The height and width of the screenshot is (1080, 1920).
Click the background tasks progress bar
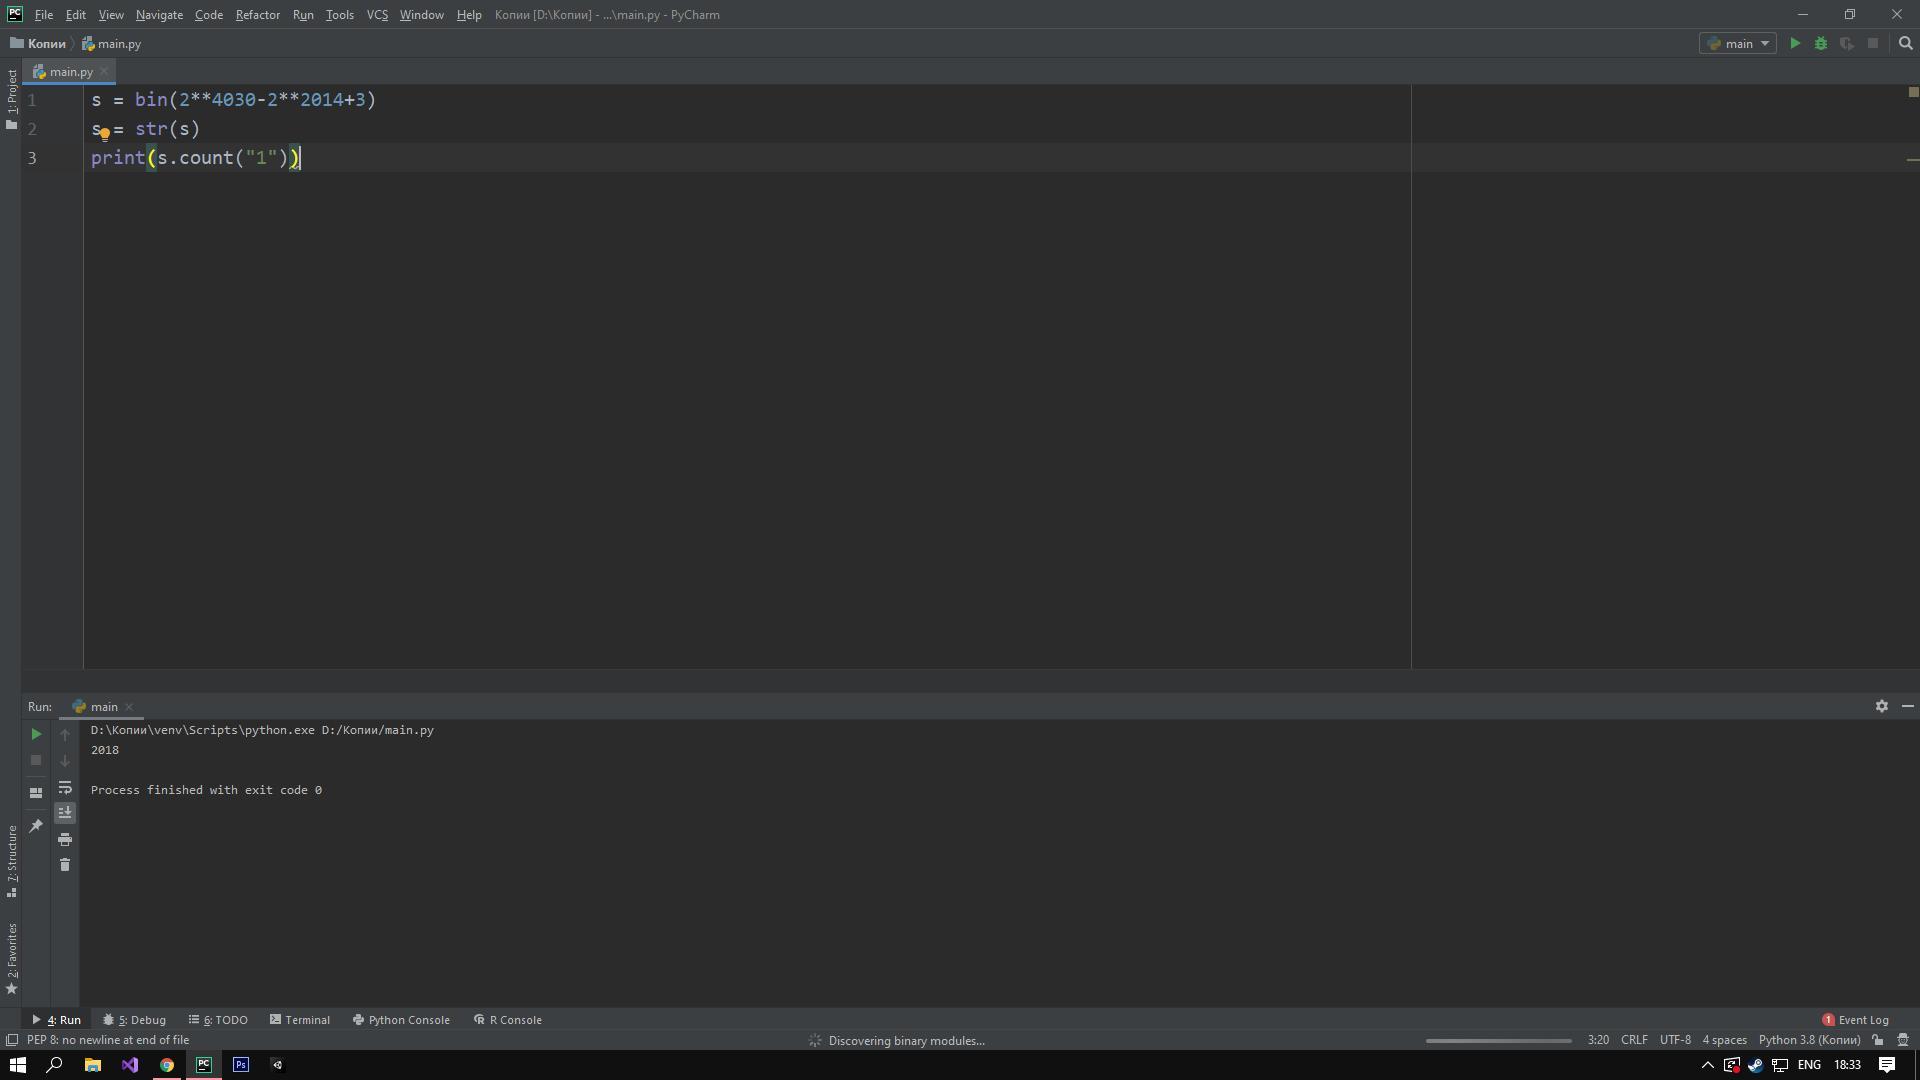tap(1498, 1040)
